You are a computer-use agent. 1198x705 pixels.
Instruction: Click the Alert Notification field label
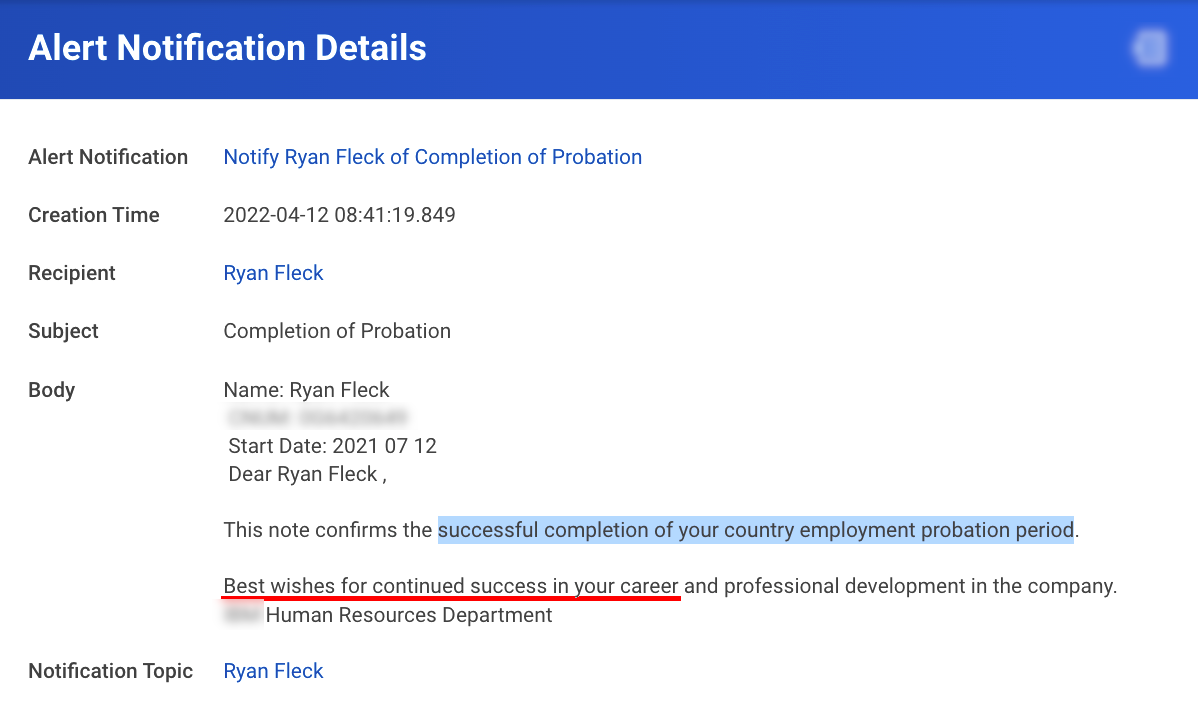click(108, 157)
